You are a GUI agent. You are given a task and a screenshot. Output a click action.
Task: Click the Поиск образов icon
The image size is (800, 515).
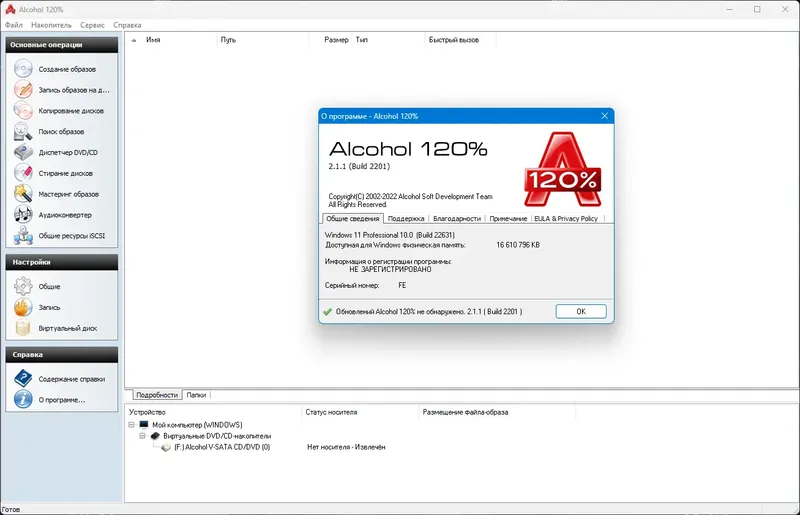coord(23,131)
